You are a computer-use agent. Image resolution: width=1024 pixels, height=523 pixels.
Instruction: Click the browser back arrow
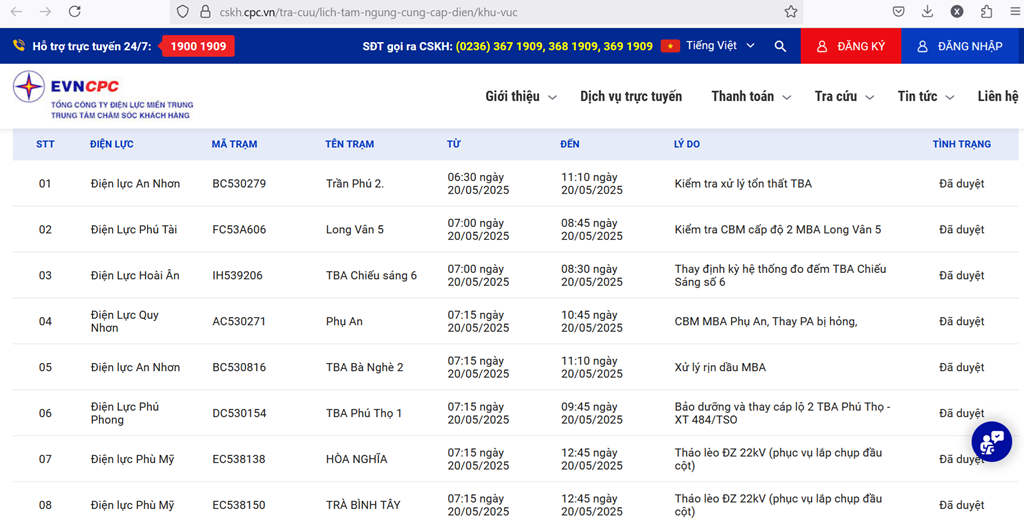coord(17,12)
